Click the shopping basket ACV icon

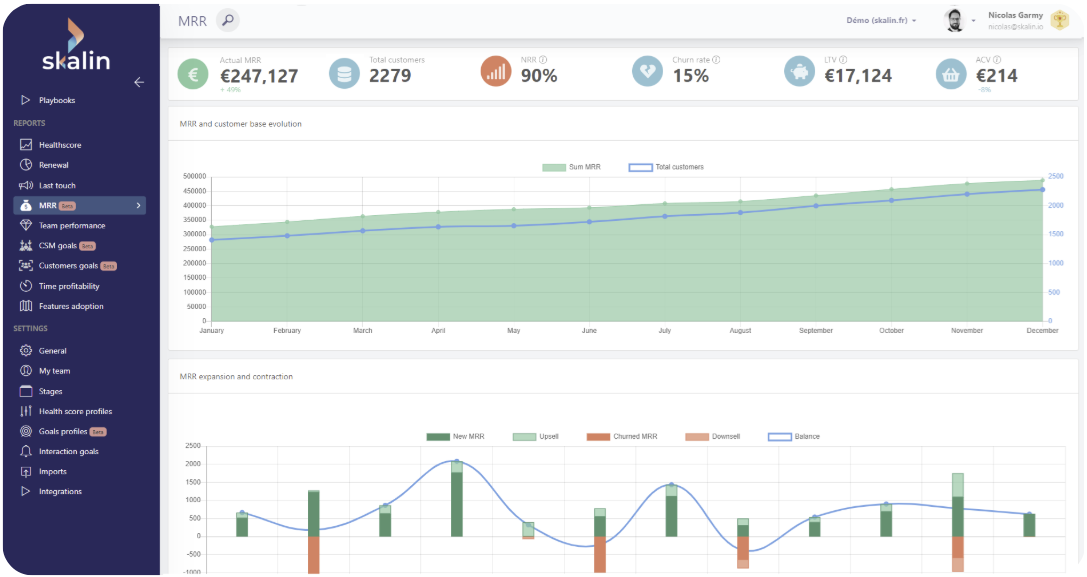tap(950, 74)
